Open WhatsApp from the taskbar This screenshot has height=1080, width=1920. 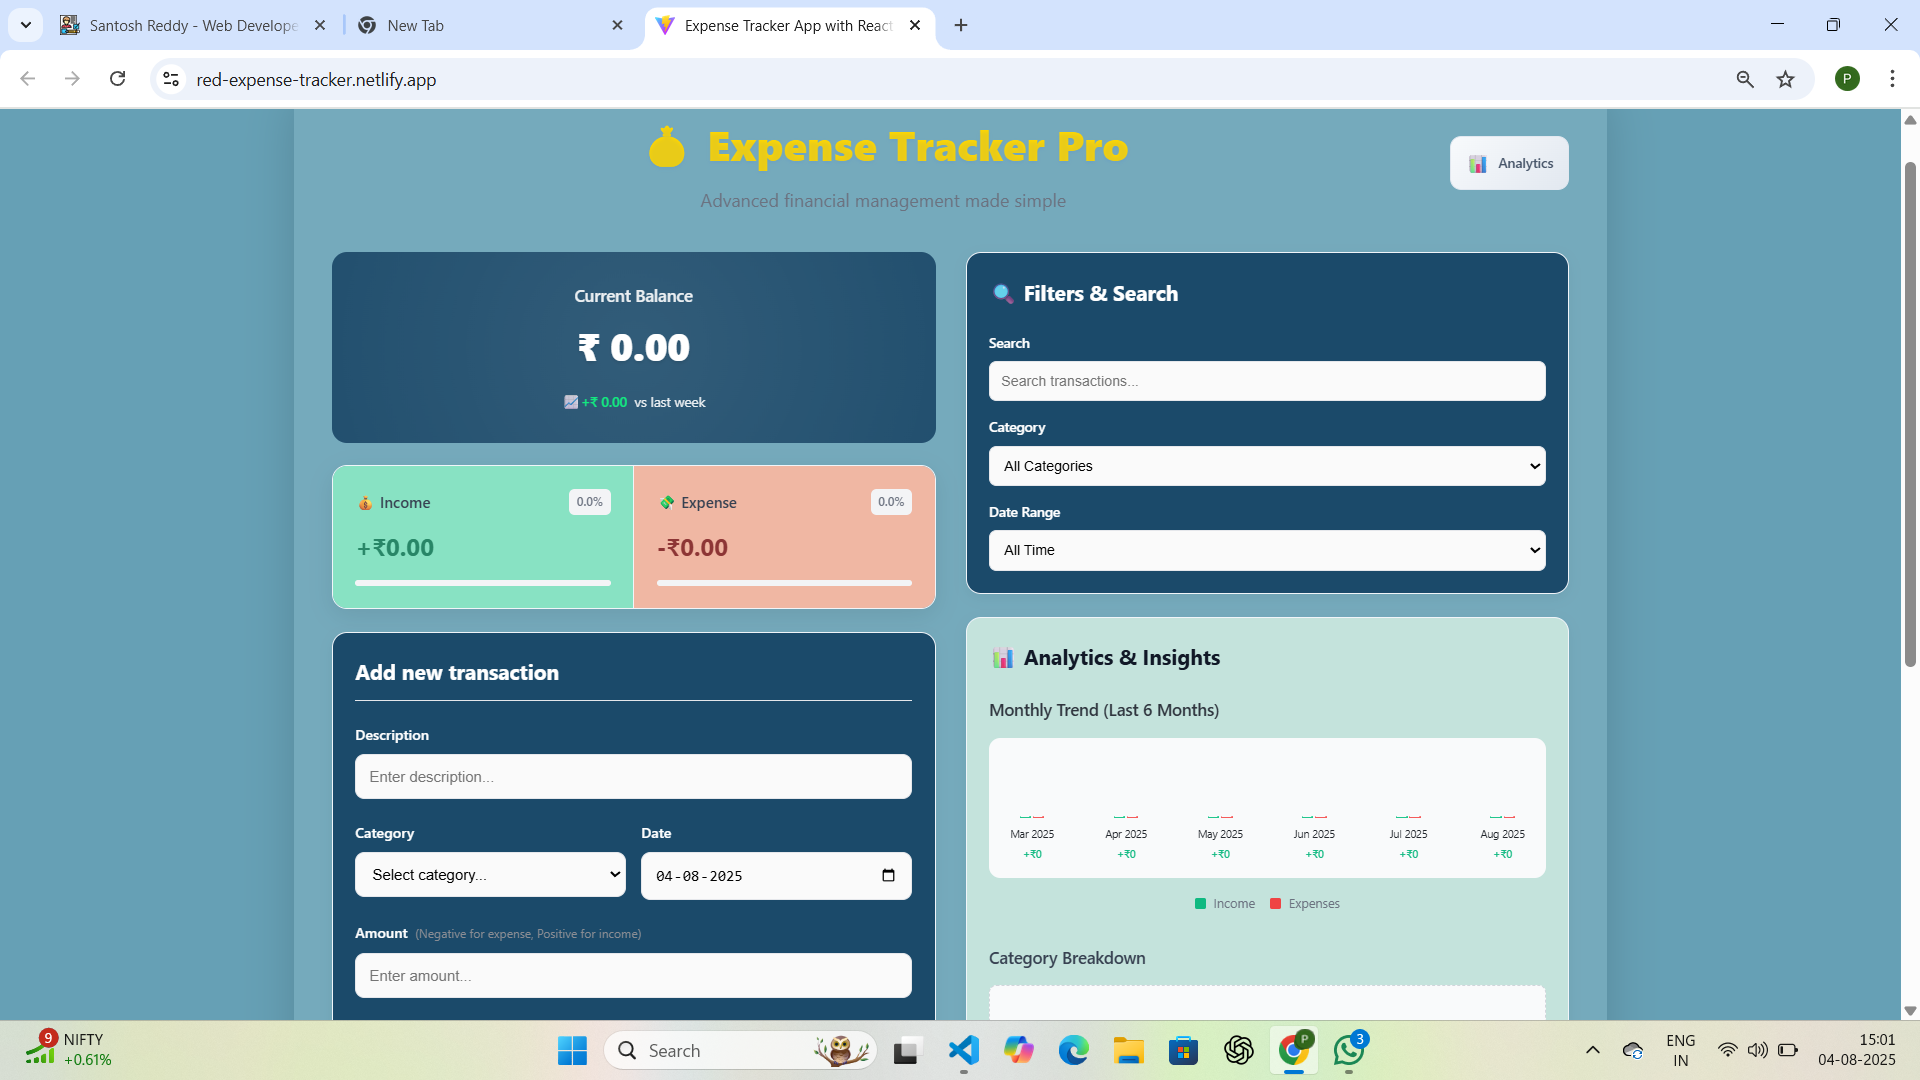click(x=1349, y=1050)
